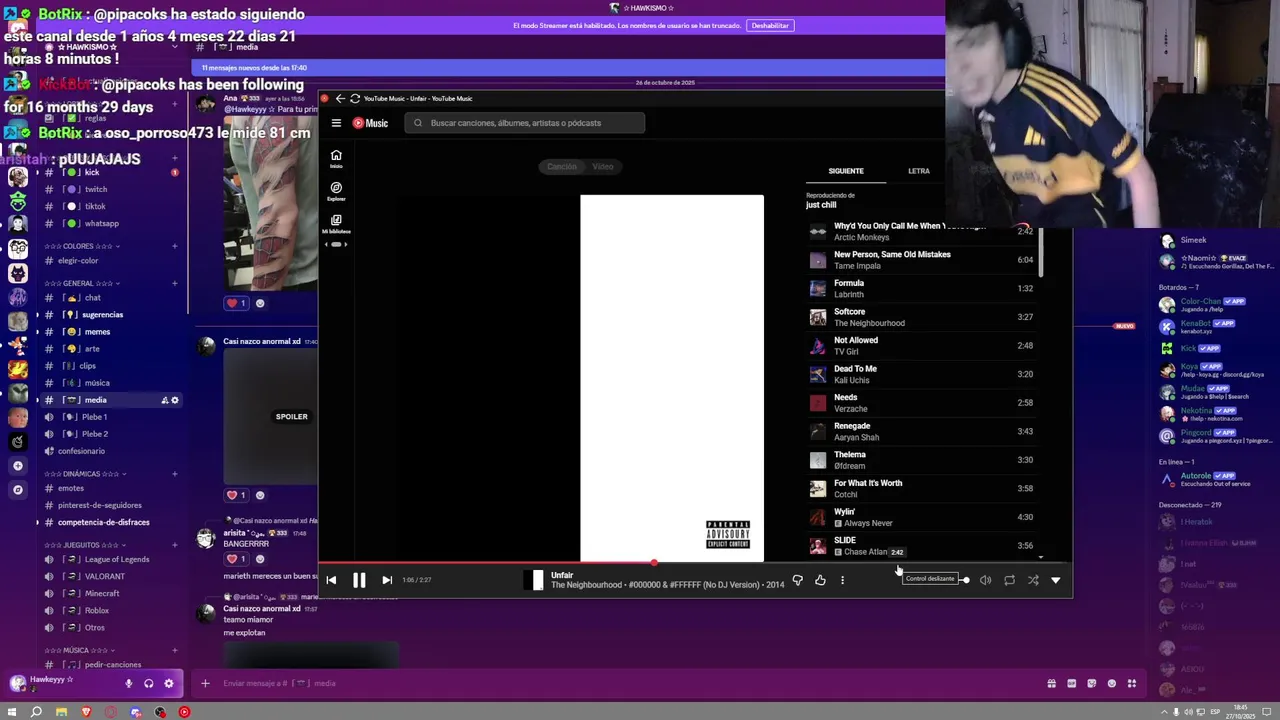Open the emoji picker in Discord

point(1111,683)
